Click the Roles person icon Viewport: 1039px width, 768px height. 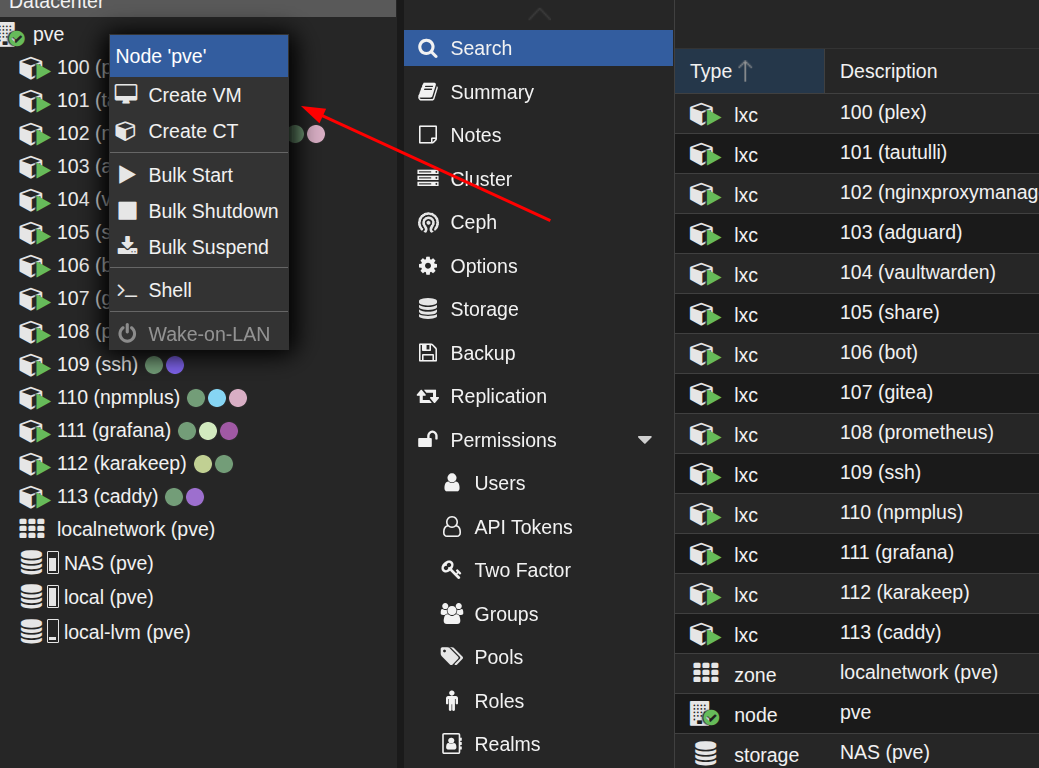click(x=452, y=701)
